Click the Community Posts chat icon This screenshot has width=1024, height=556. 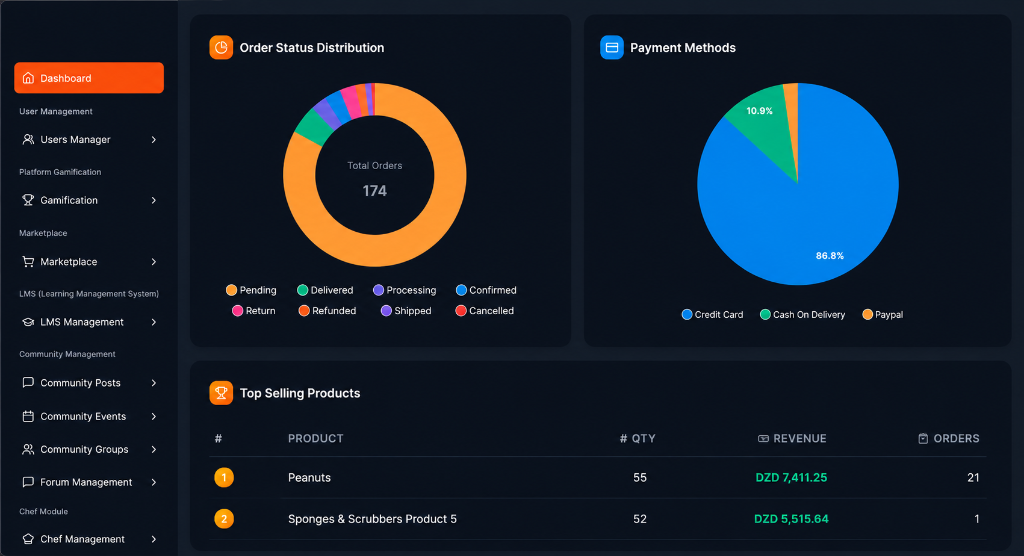coord(28,382)
